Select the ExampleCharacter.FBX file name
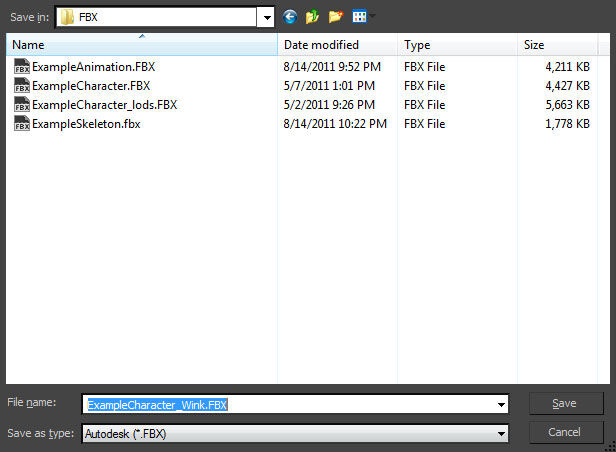 (x=91, y=86)
